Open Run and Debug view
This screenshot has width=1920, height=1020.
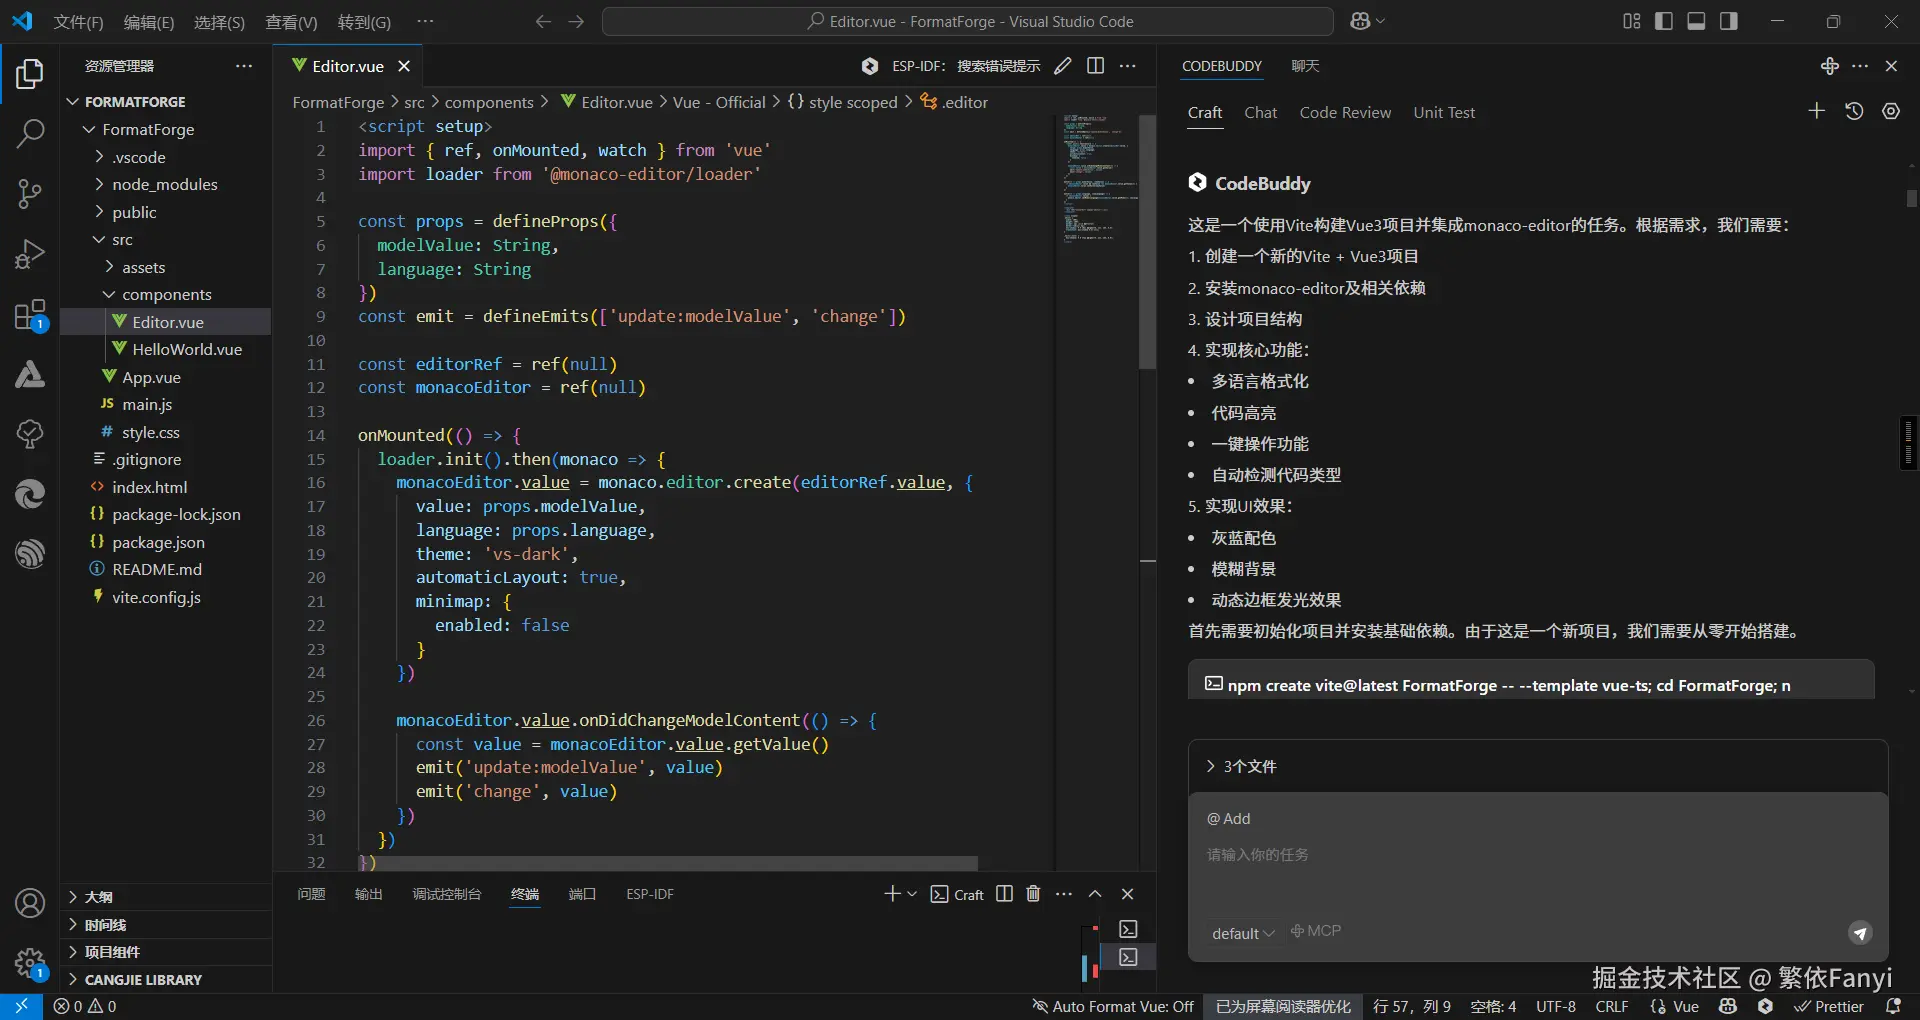click(30, 254)
